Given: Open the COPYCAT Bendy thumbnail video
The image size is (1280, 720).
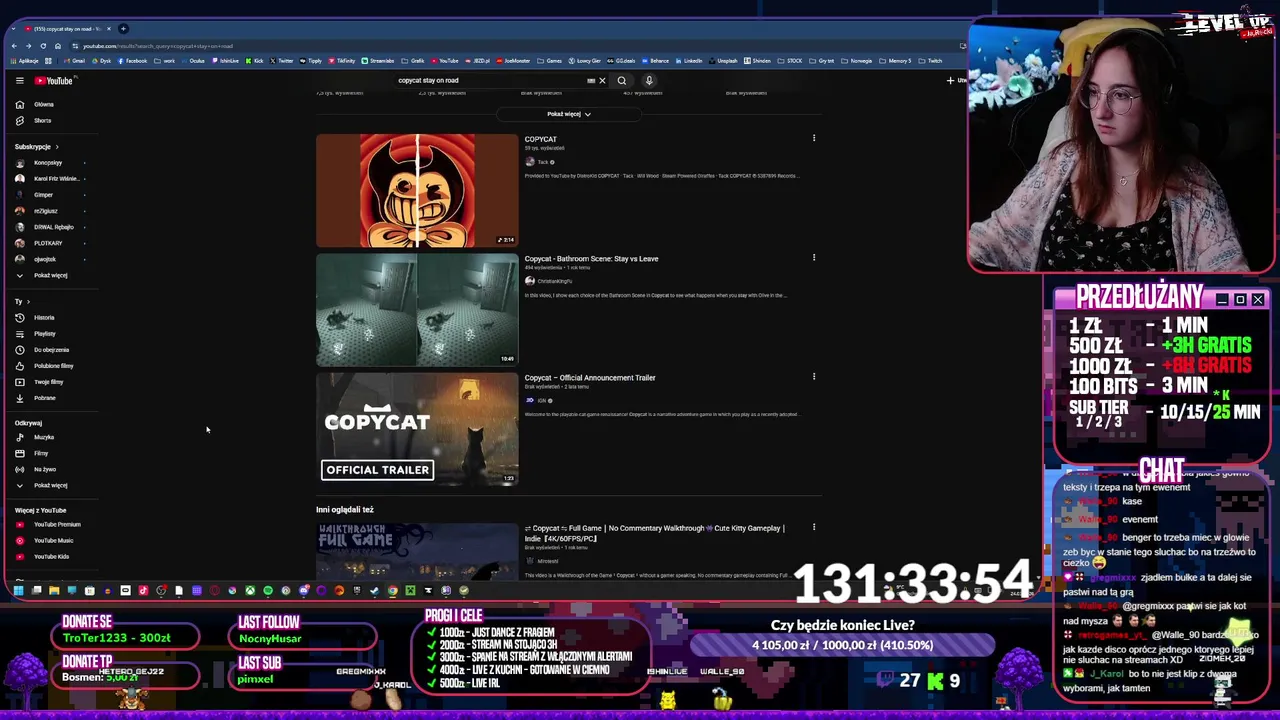Looking at the screenshot, I should (x=417, y=190).
